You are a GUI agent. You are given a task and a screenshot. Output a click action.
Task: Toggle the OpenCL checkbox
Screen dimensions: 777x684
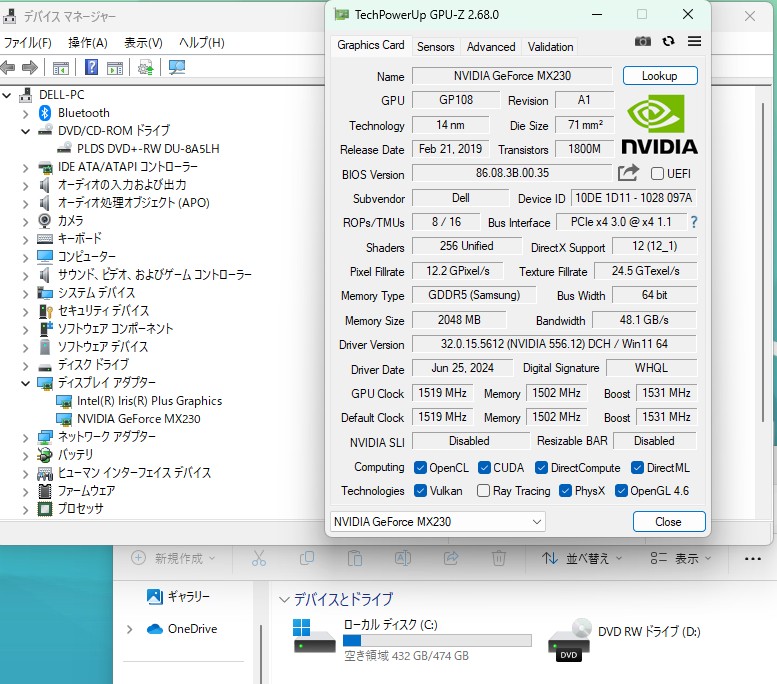coord(420,467)
